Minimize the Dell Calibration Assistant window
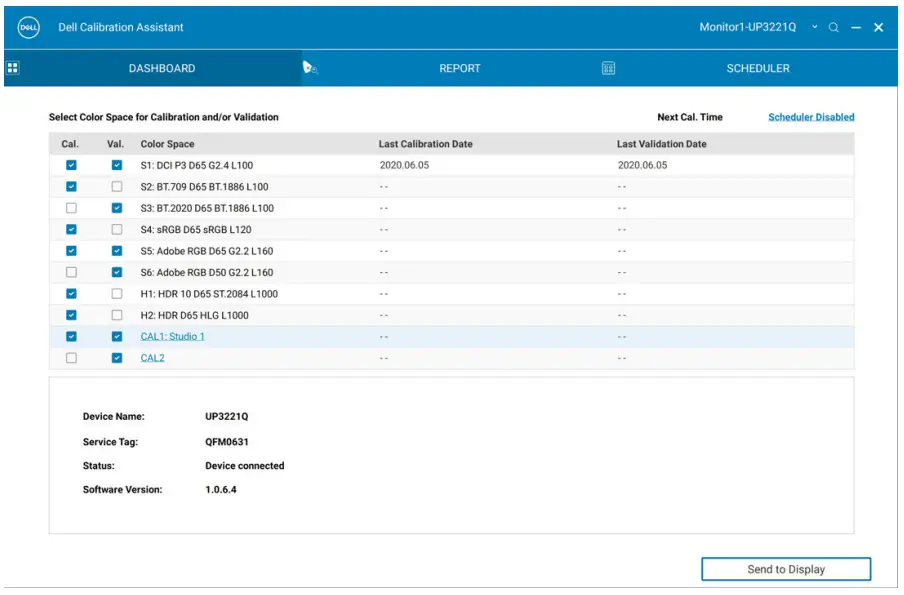904x595 pixels. coord(856,28)
